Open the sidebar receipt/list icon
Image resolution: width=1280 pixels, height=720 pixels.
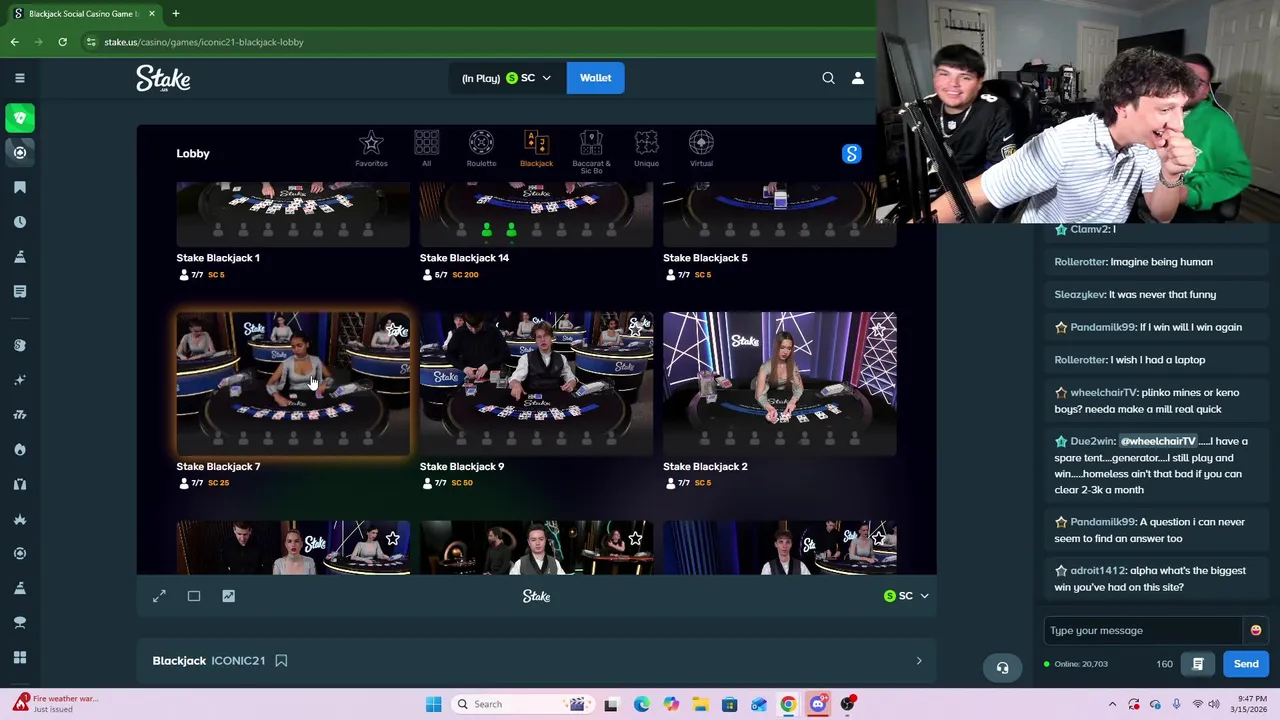(19, 291)
